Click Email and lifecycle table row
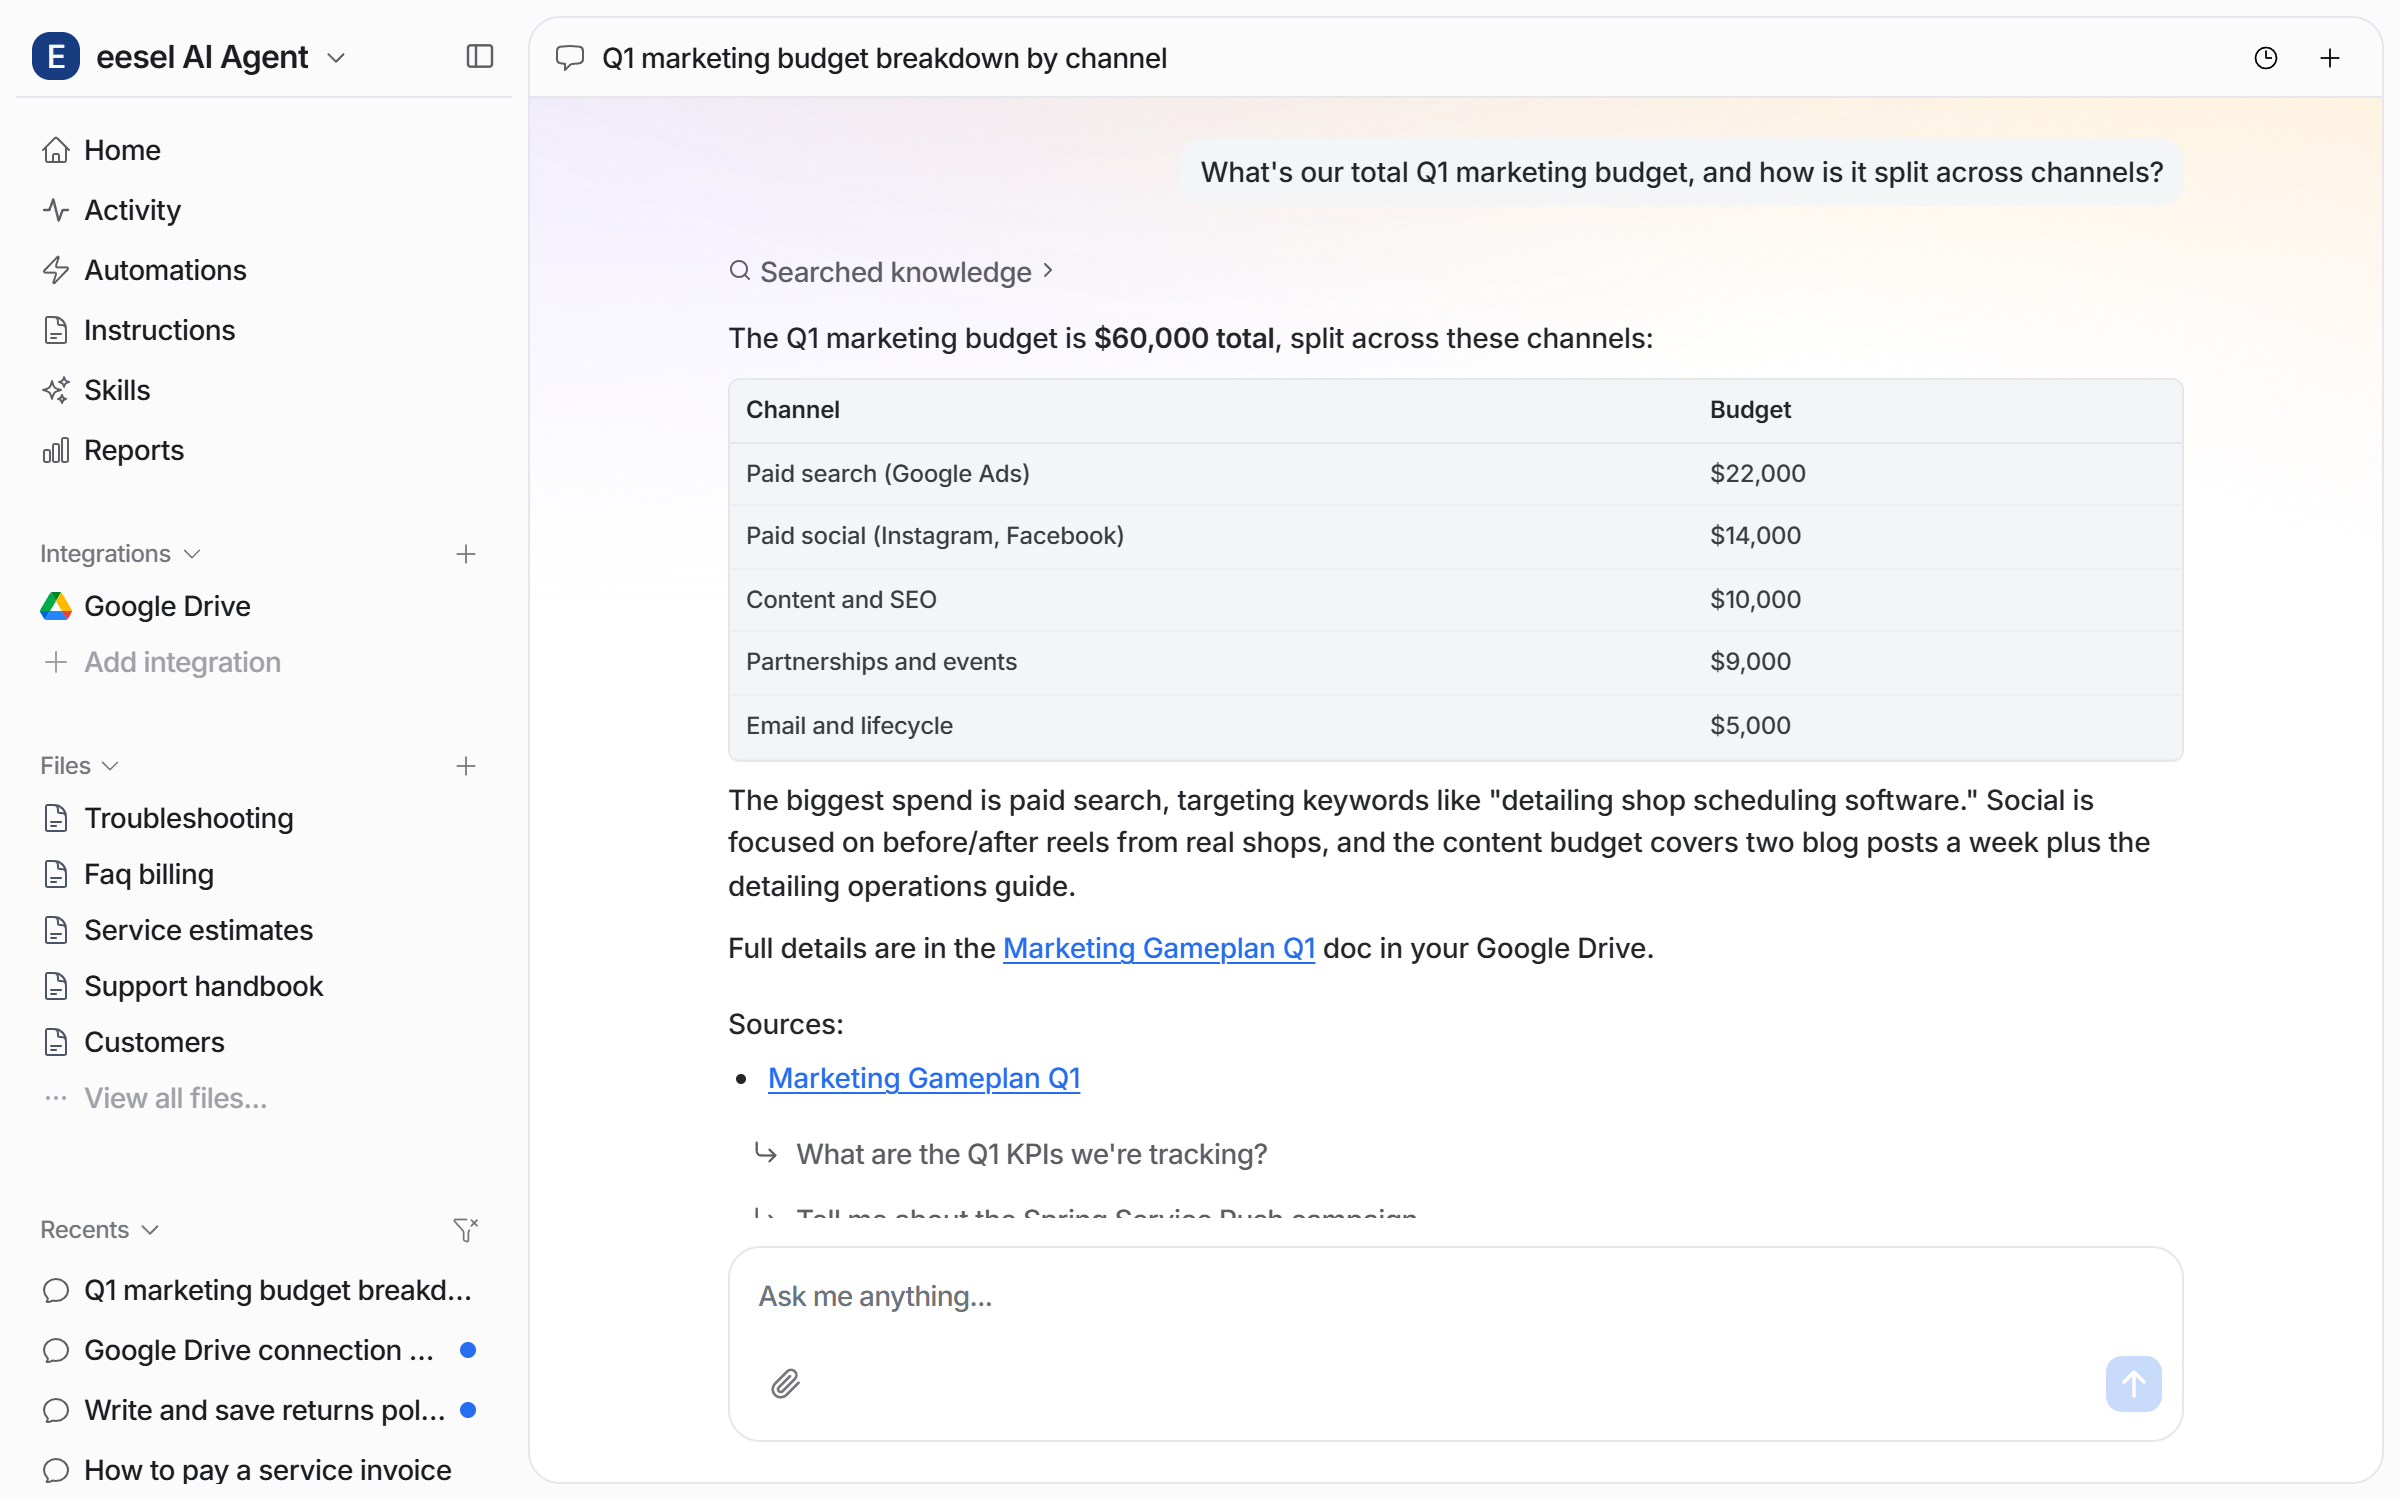2400x1500 pixels. pyautogui.click(x=1455, y=726)
